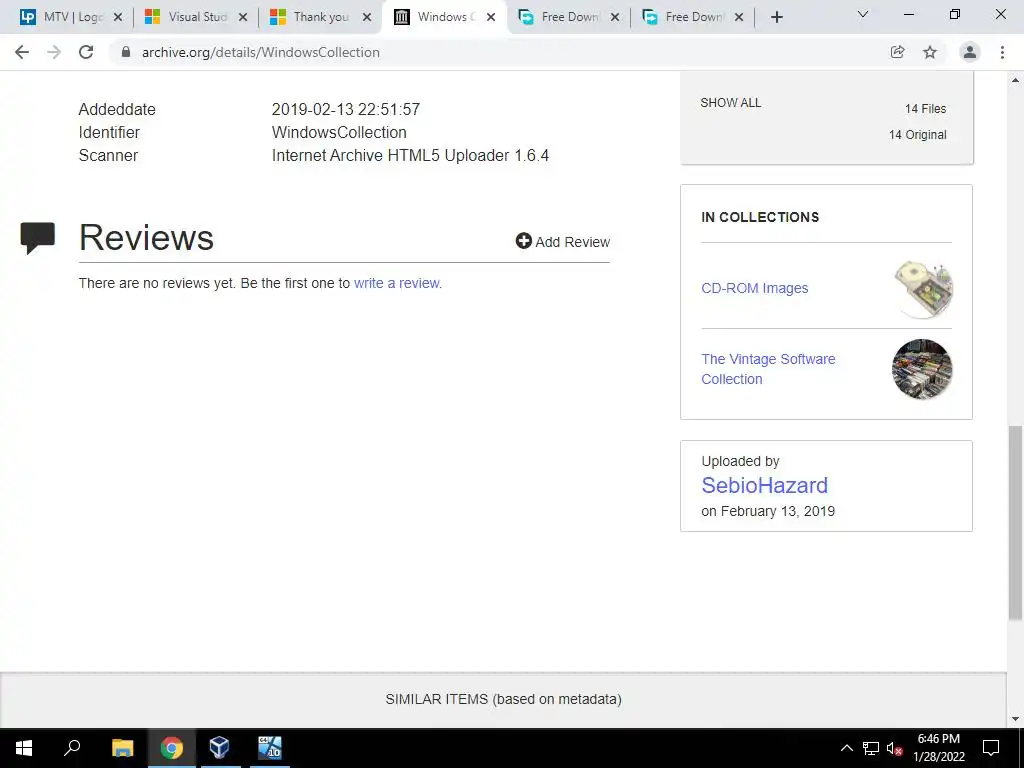Open the tab search chevron

click(x=863, y=14)
